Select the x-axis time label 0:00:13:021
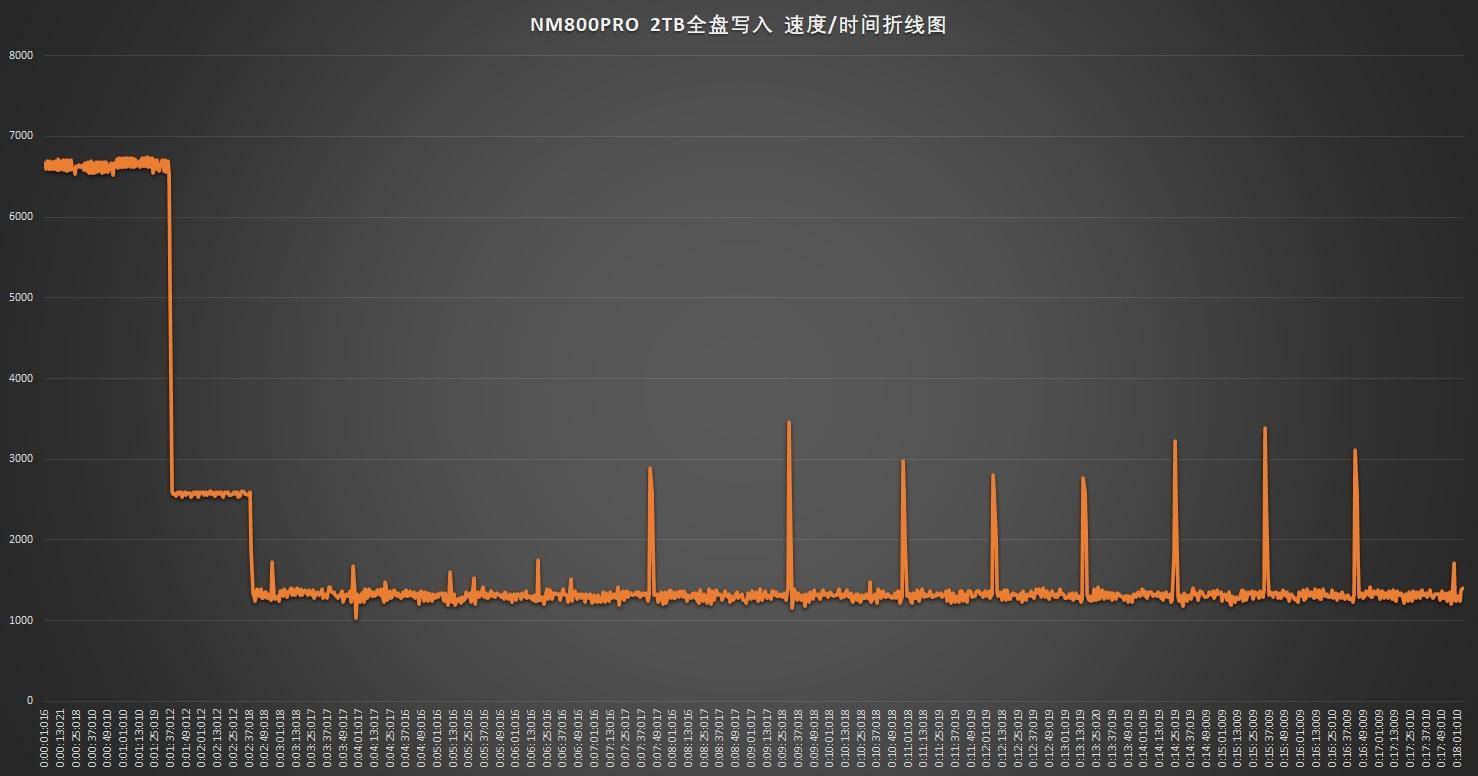The image size is (1478, 776). [x=61, y=738]
